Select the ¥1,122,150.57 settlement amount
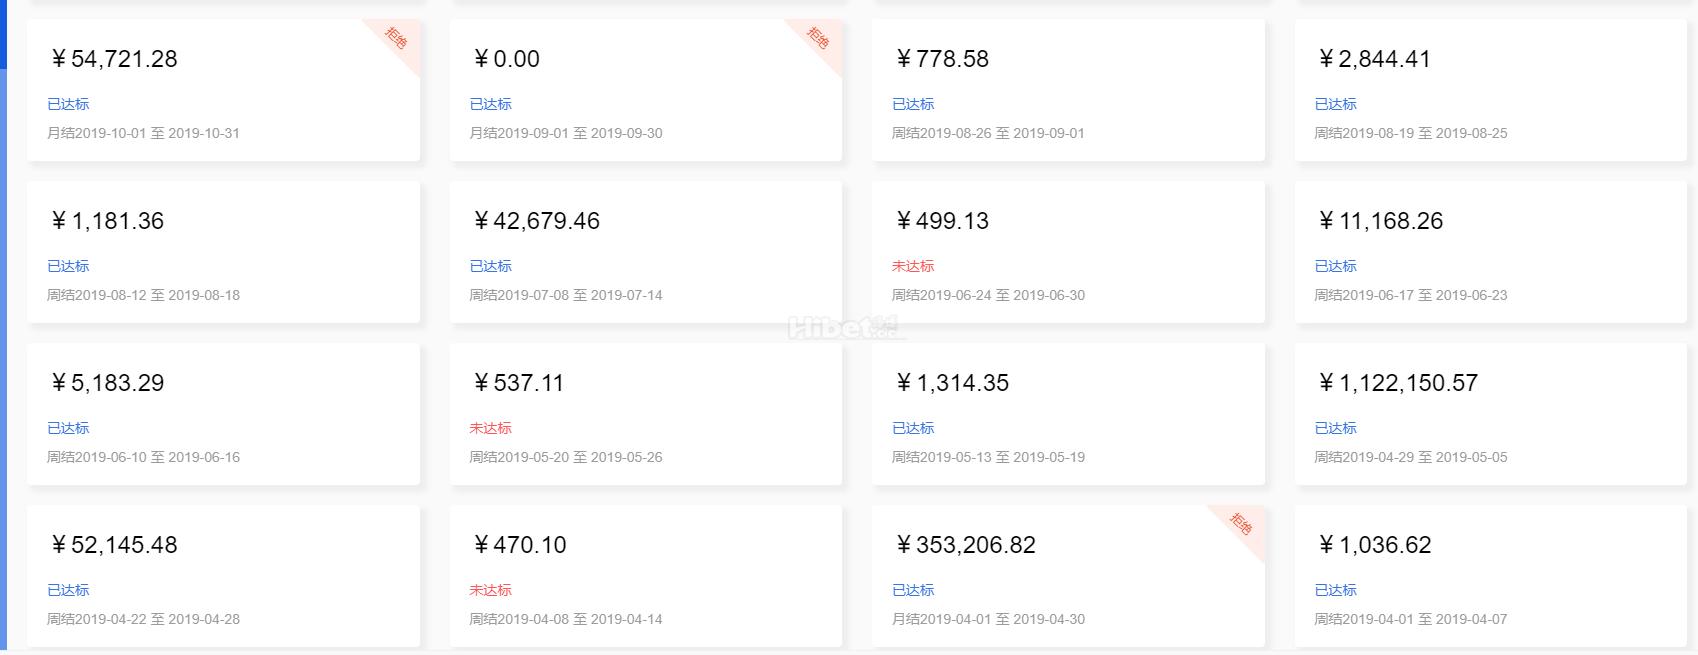 tap(1398, 384)
